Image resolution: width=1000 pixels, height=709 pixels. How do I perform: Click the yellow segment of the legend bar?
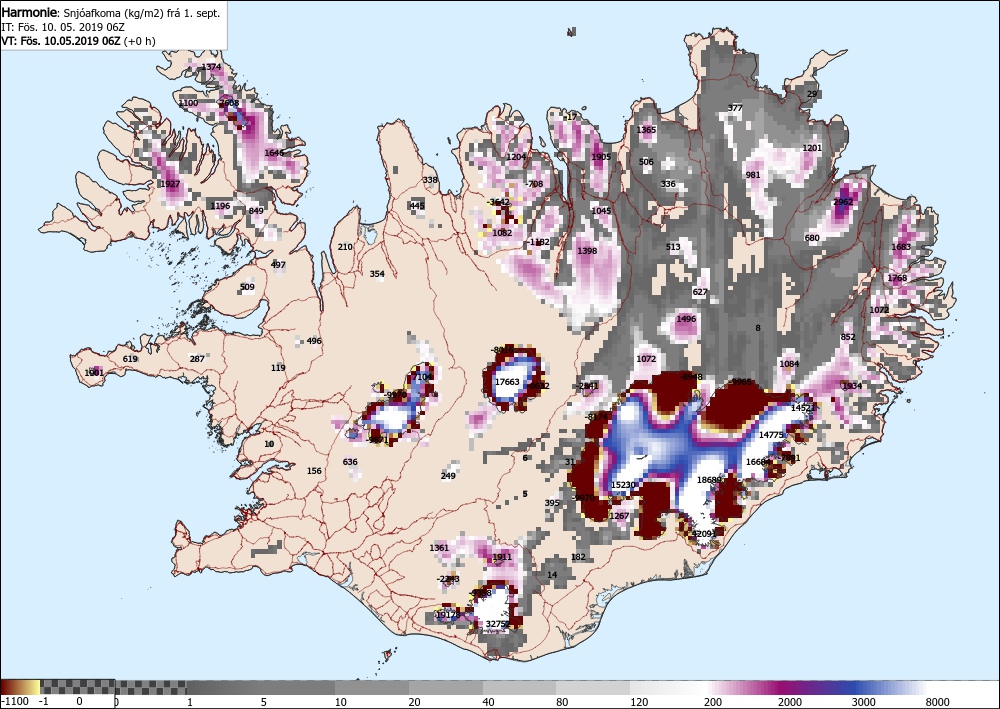point(33,687)
